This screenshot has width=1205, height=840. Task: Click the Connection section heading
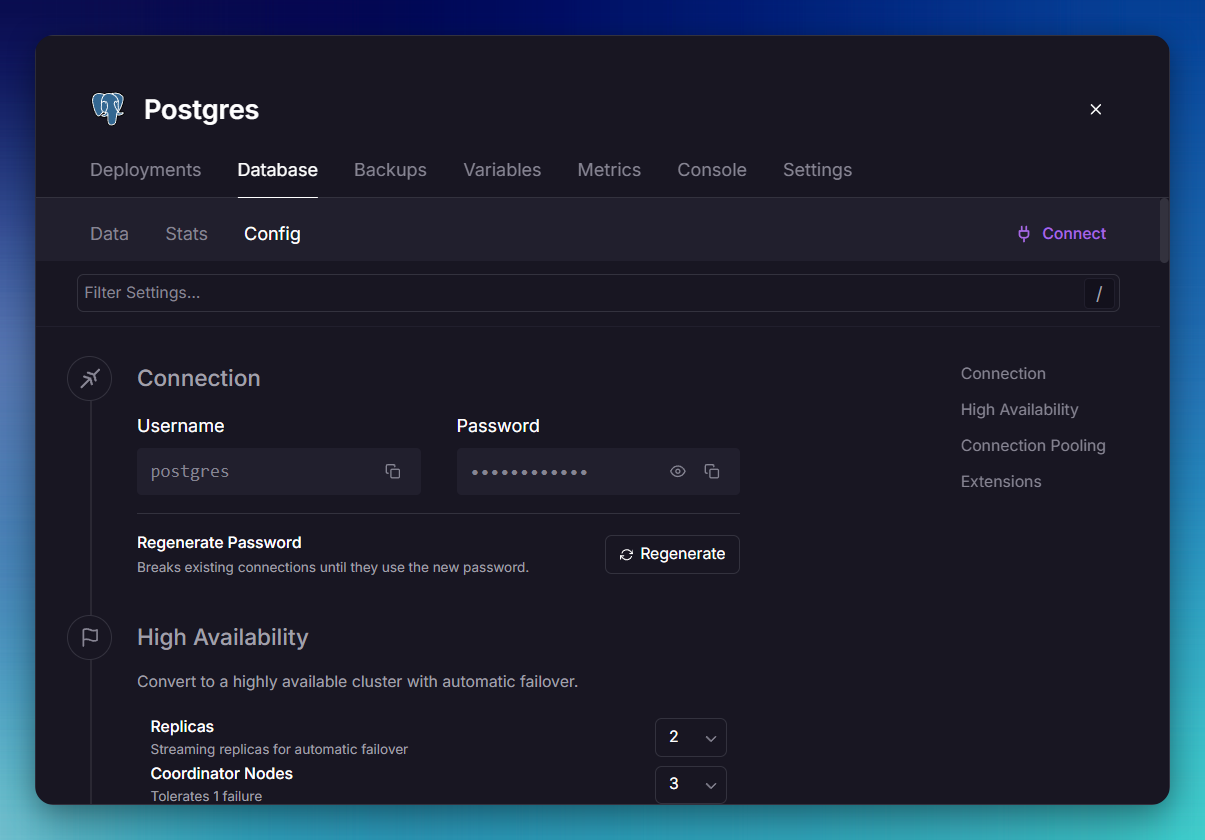coord(199,378)
